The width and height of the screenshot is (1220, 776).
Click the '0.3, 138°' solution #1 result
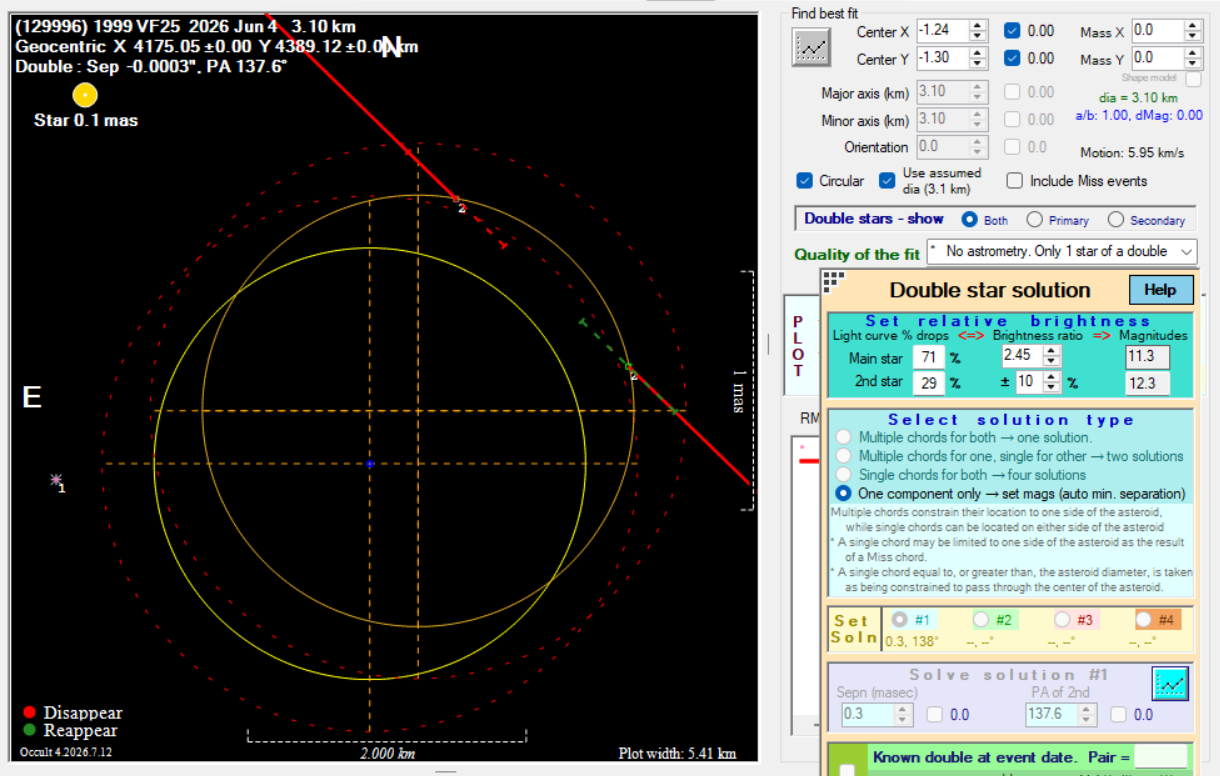(x=912, y=641)
